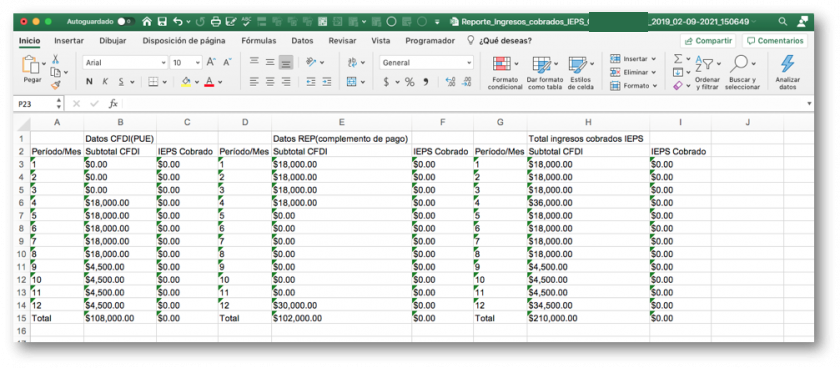Toggle the Autoguardado switch
This screenshot has height=368, width=840.
pos(126,22)
